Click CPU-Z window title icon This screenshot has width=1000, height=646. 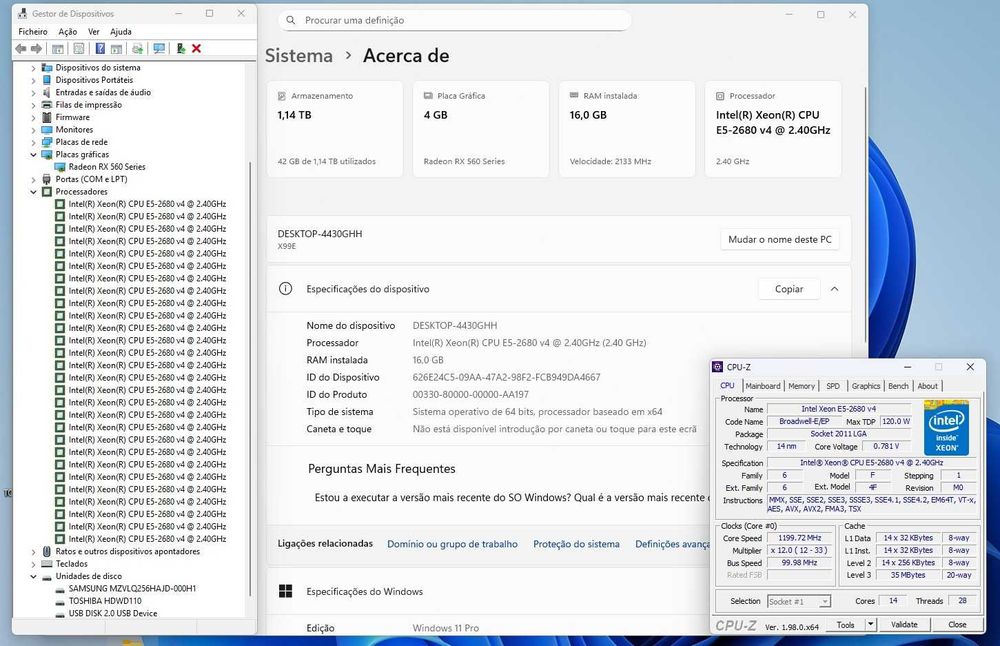click(717, 367)
